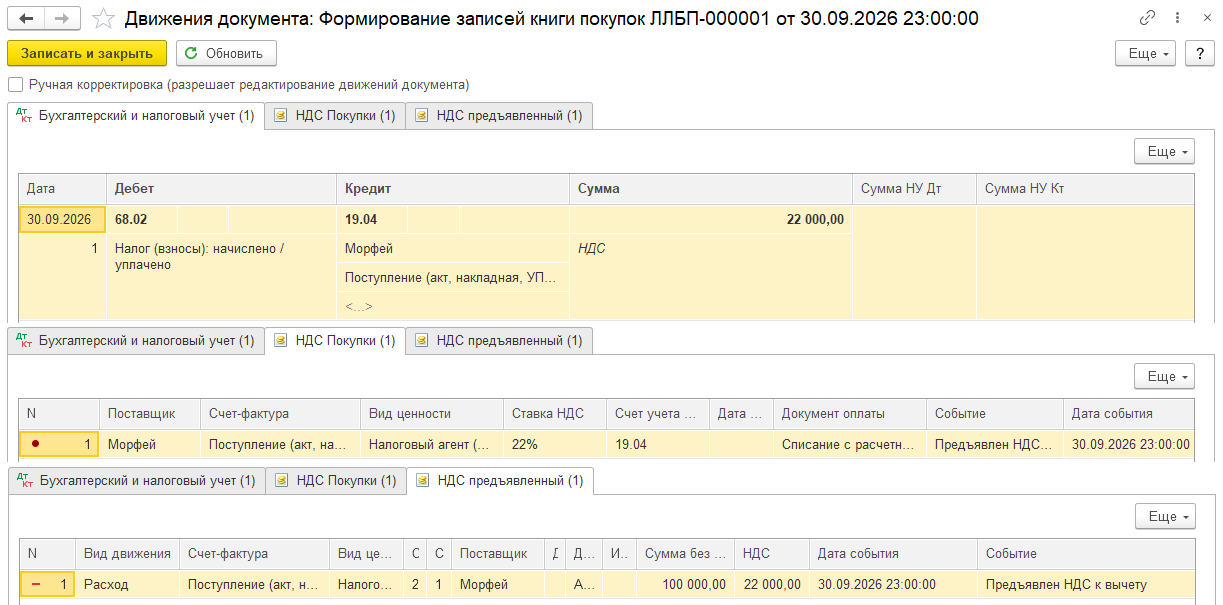
Task: Click Морфей supplier cell in bottom table
Action: point(497,584)
